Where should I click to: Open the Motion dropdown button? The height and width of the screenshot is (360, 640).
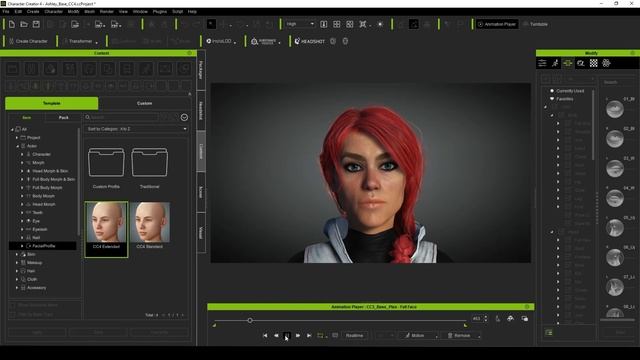418,336
